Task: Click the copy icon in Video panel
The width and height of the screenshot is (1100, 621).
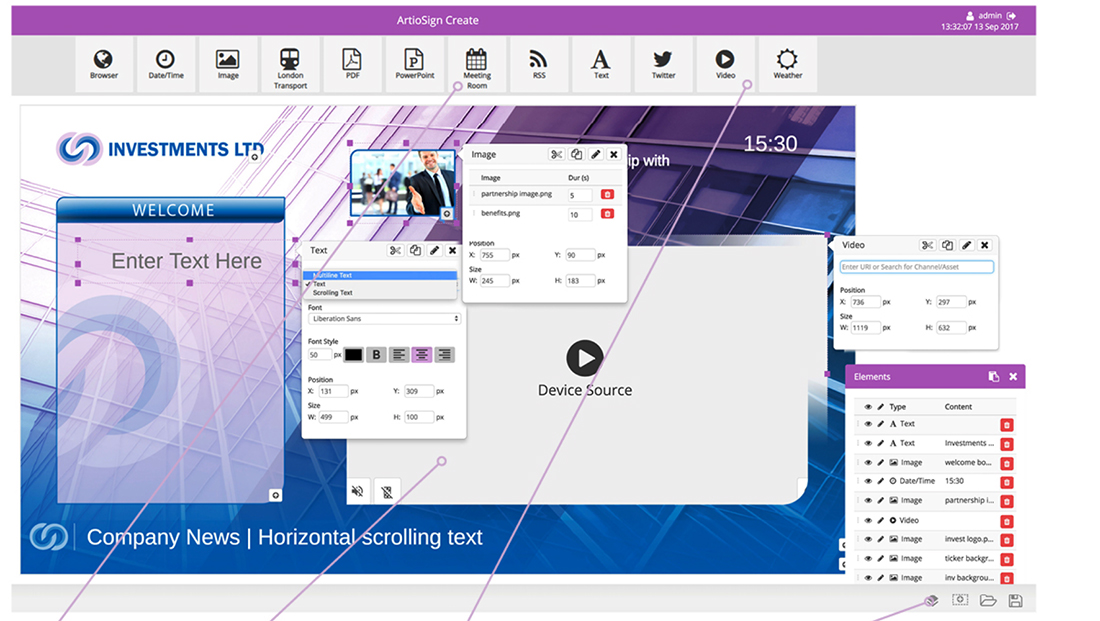Action: pyautogui.click(x=947, y=245)
